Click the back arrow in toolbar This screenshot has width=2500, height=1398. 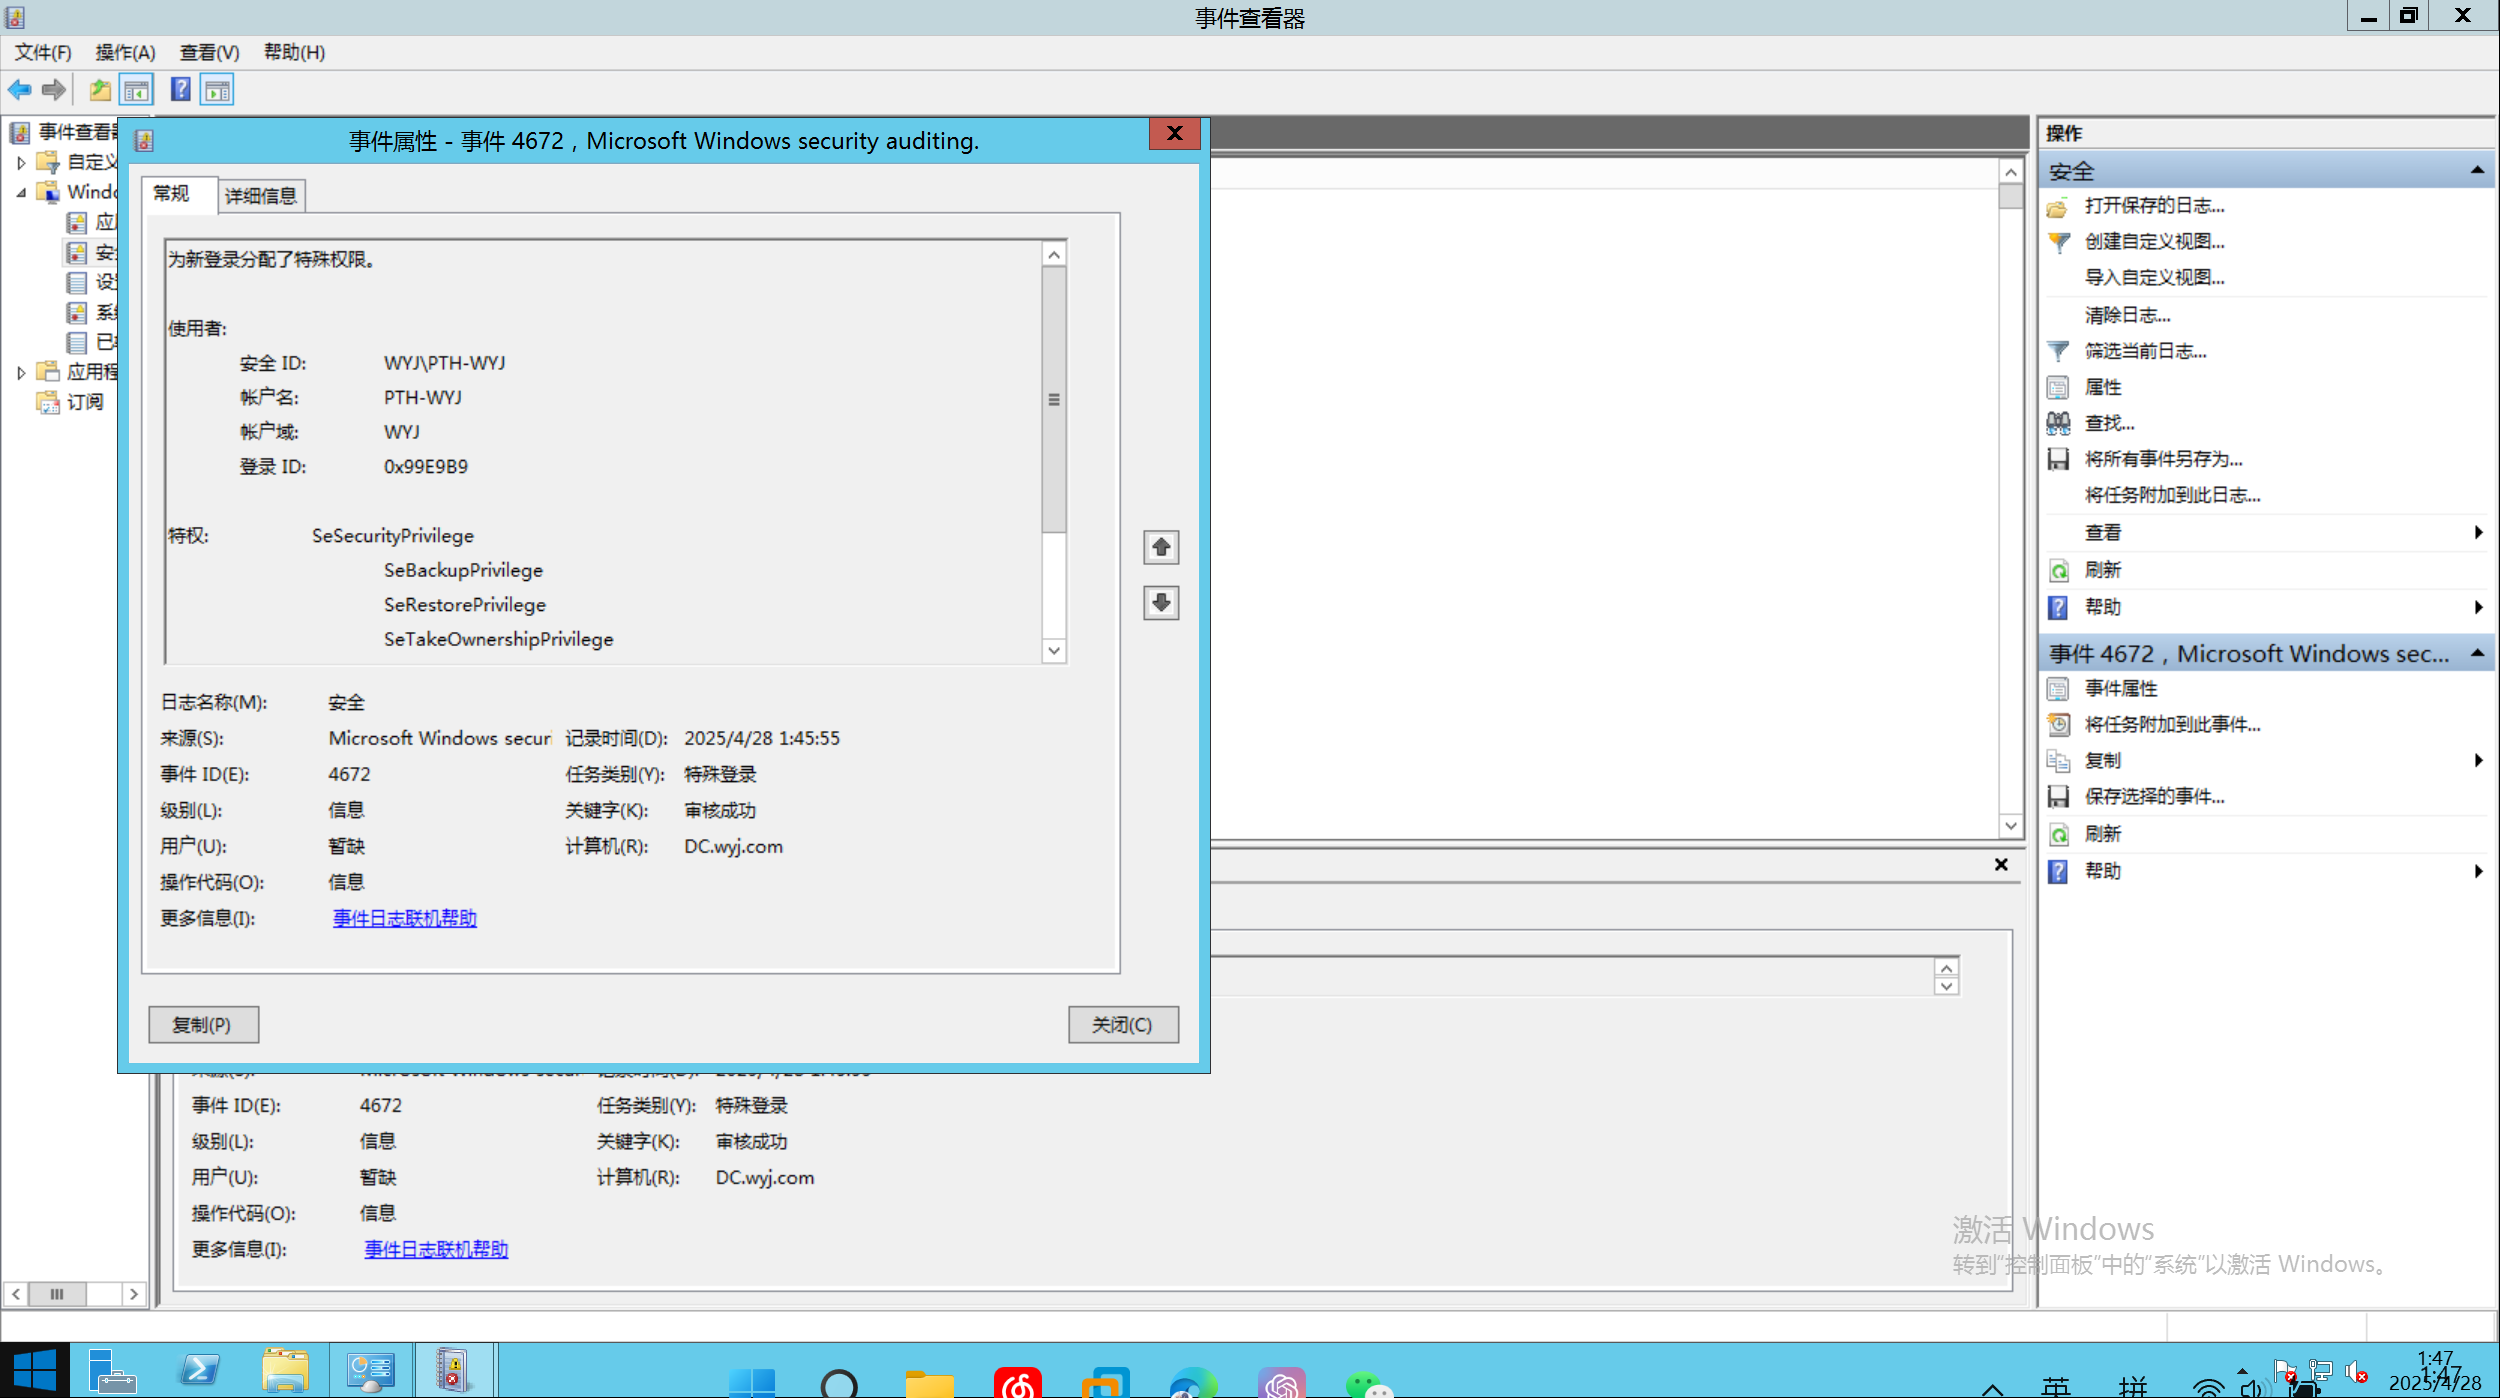tap(20, 90)
